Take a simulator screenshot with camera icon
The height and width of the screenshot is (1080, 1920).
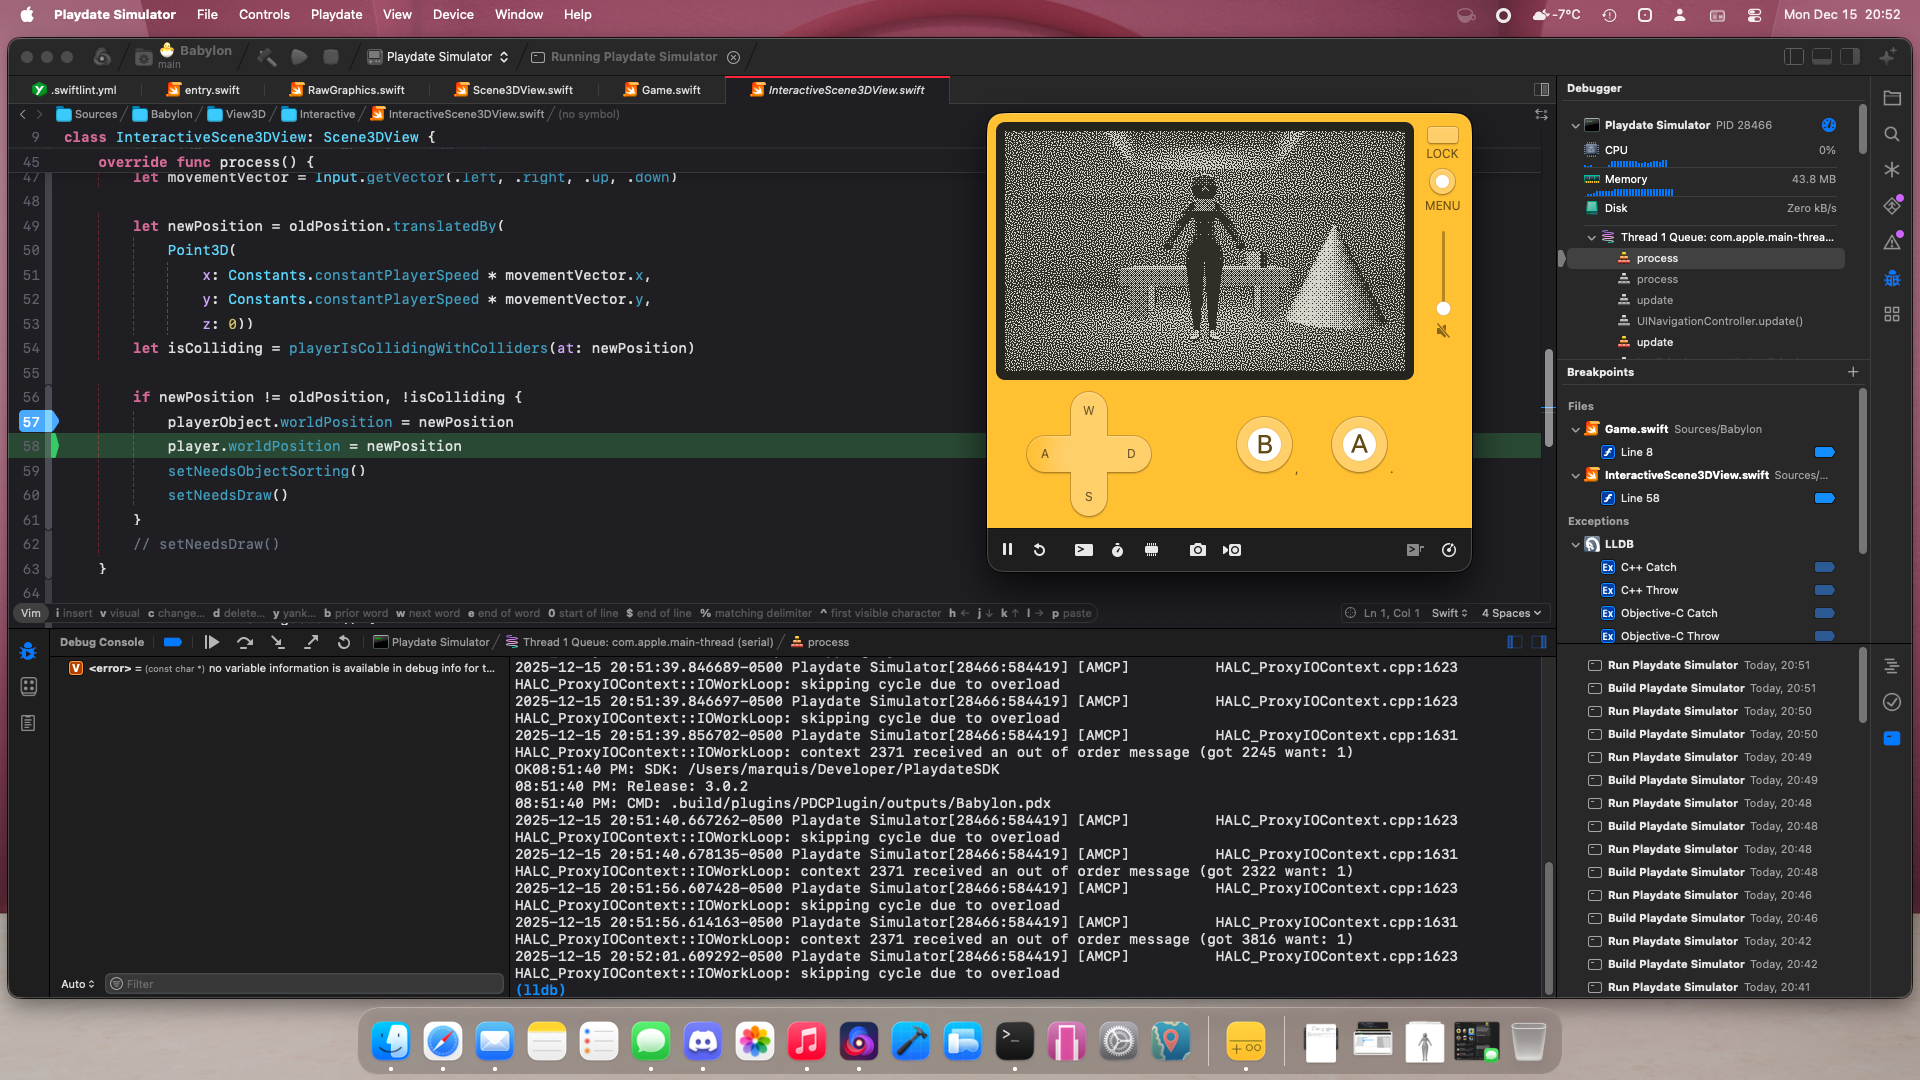(x=1197, y=550)
